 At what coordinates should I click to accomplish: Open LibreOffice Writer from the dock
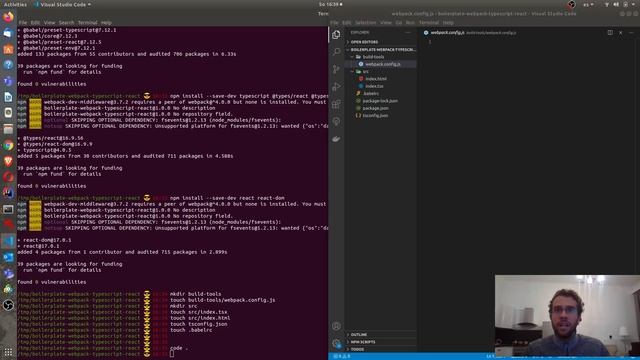8,97
